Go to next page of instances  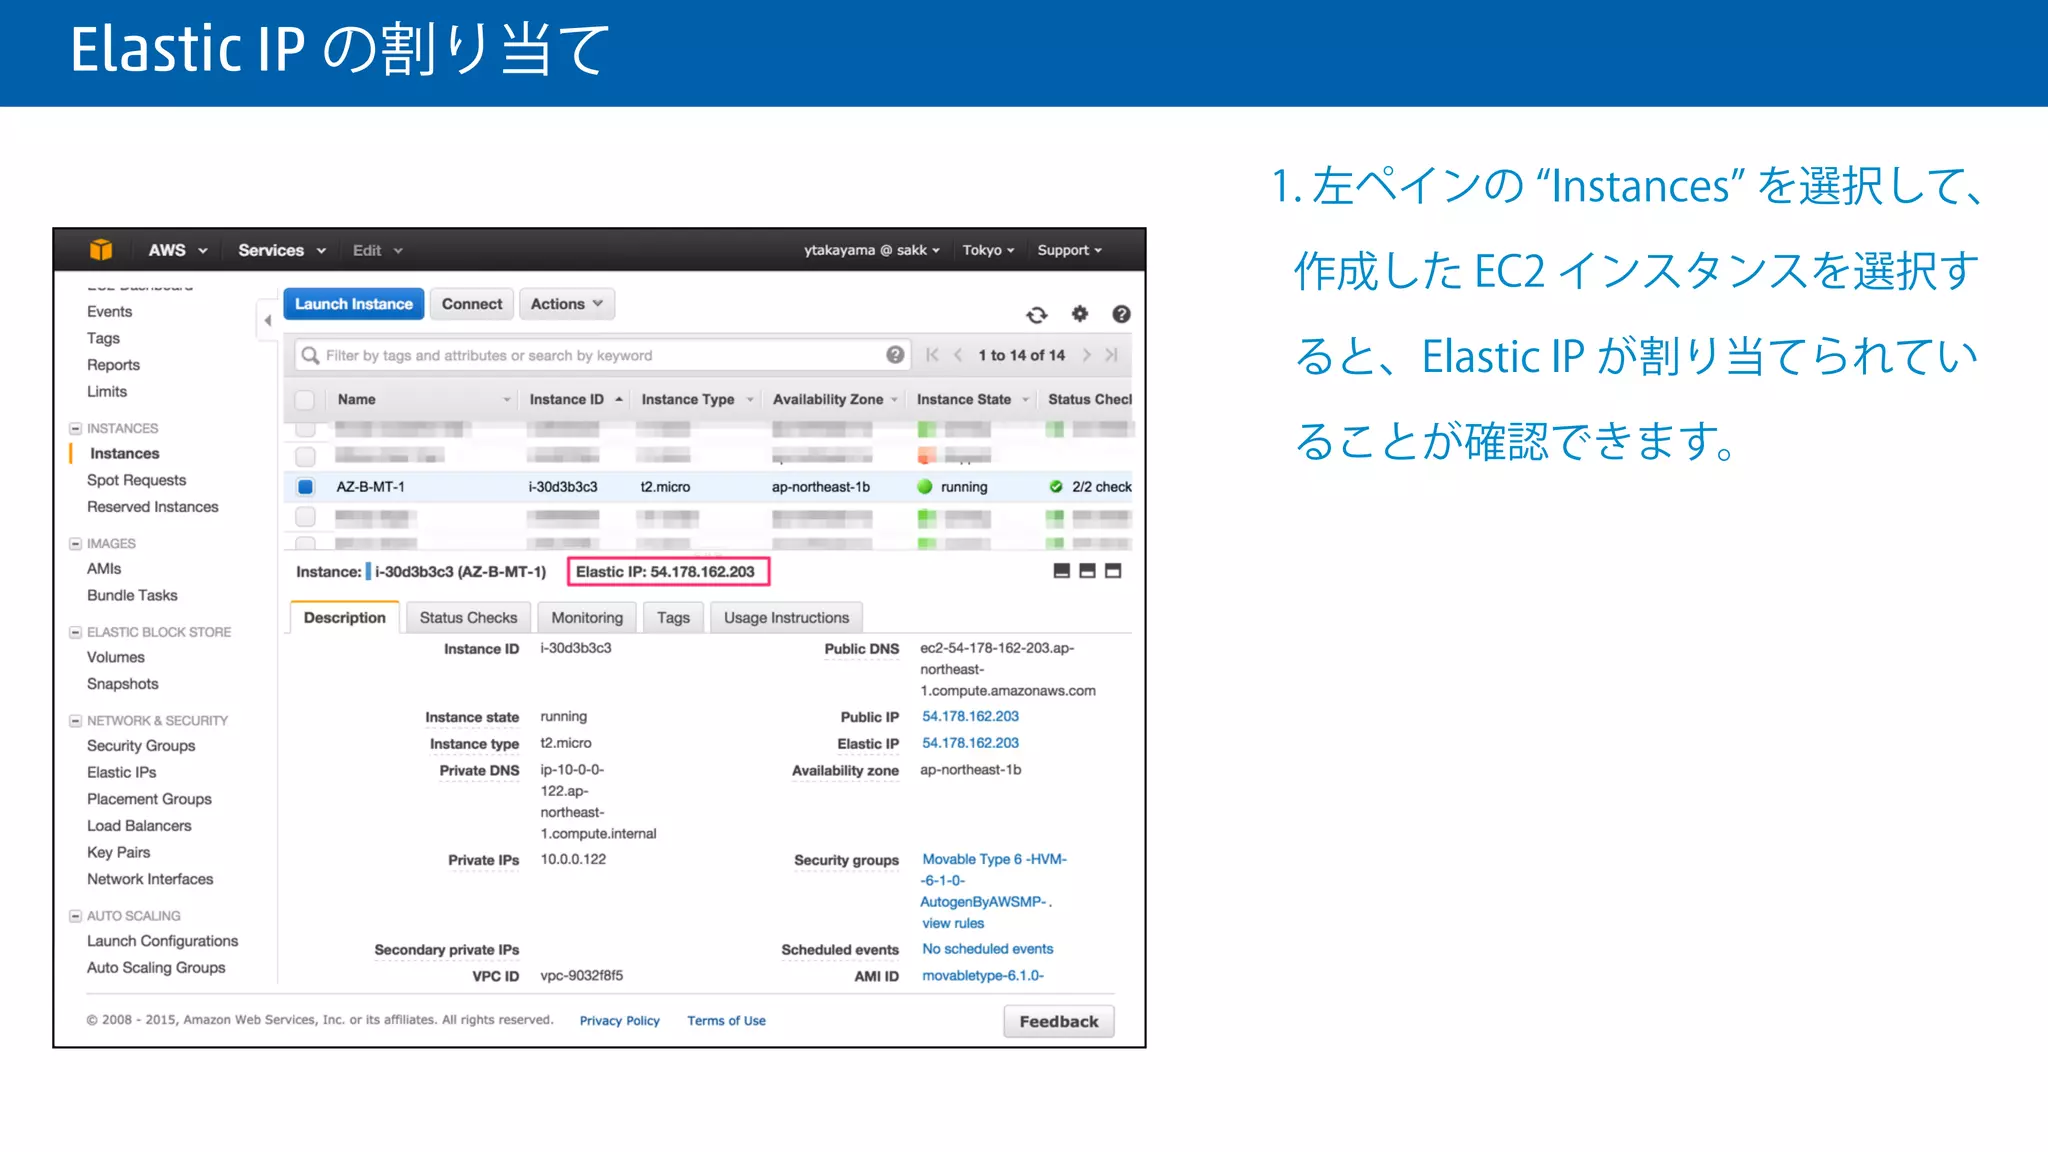click(1086, 355)
